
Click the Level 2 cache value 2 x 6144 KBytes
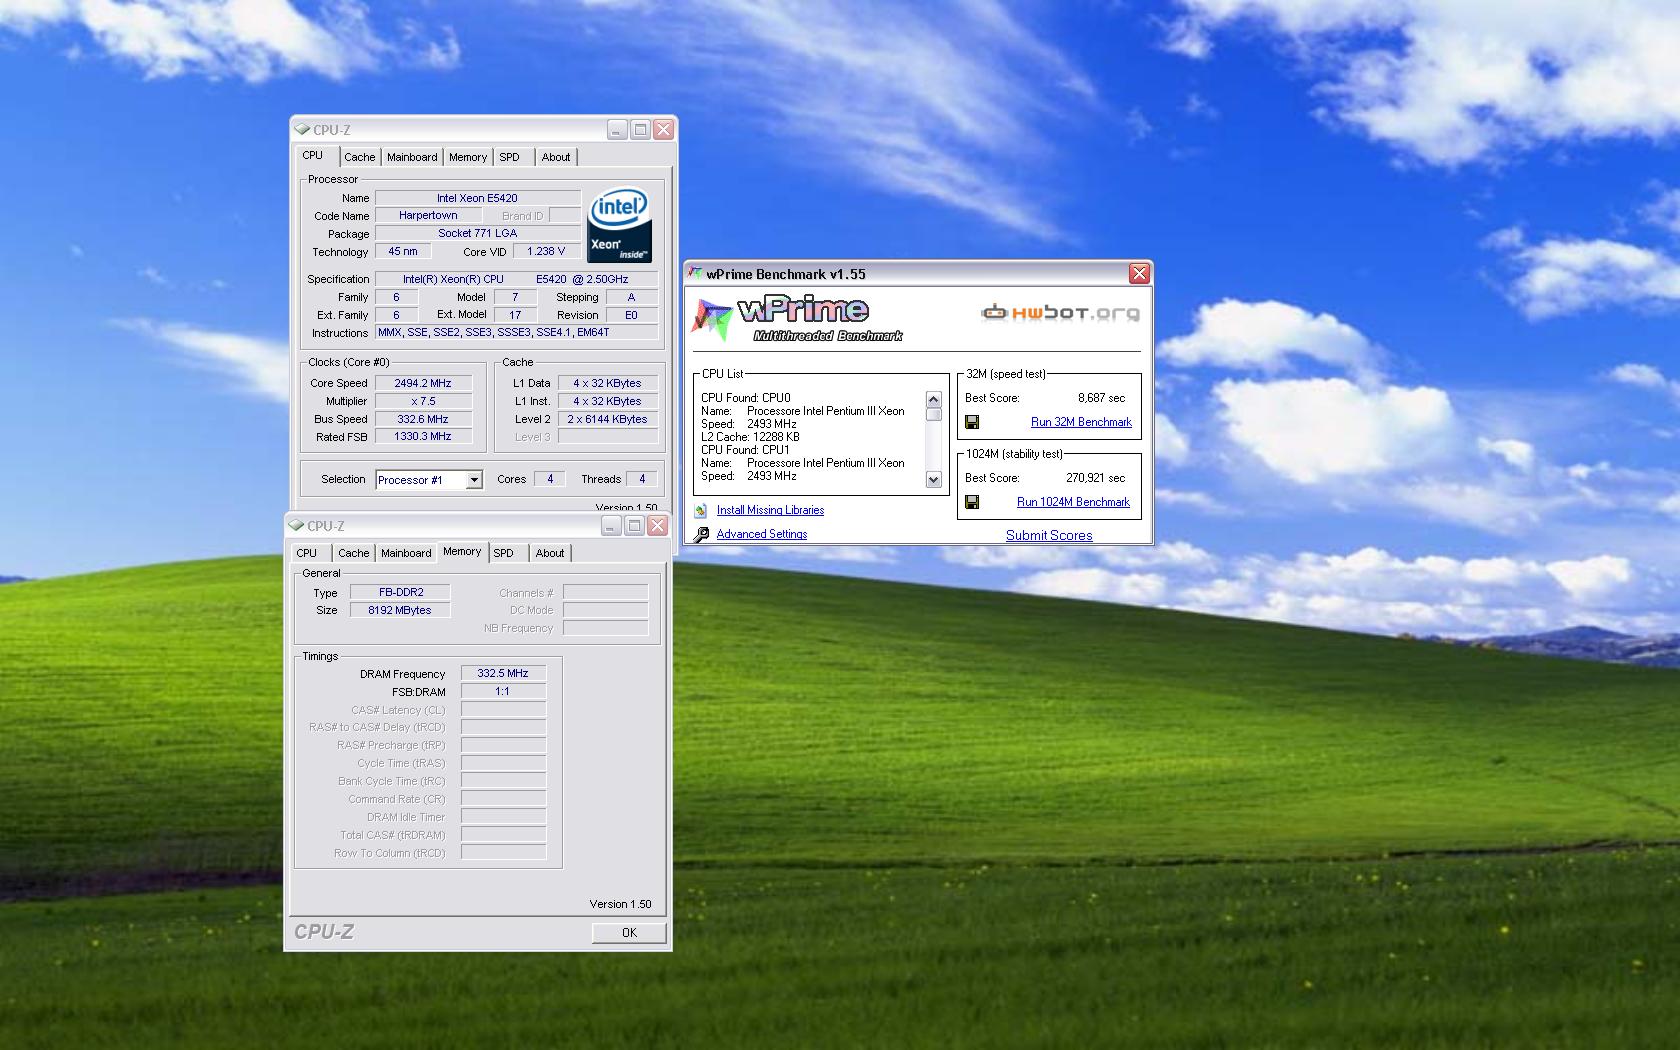point(607,419)
